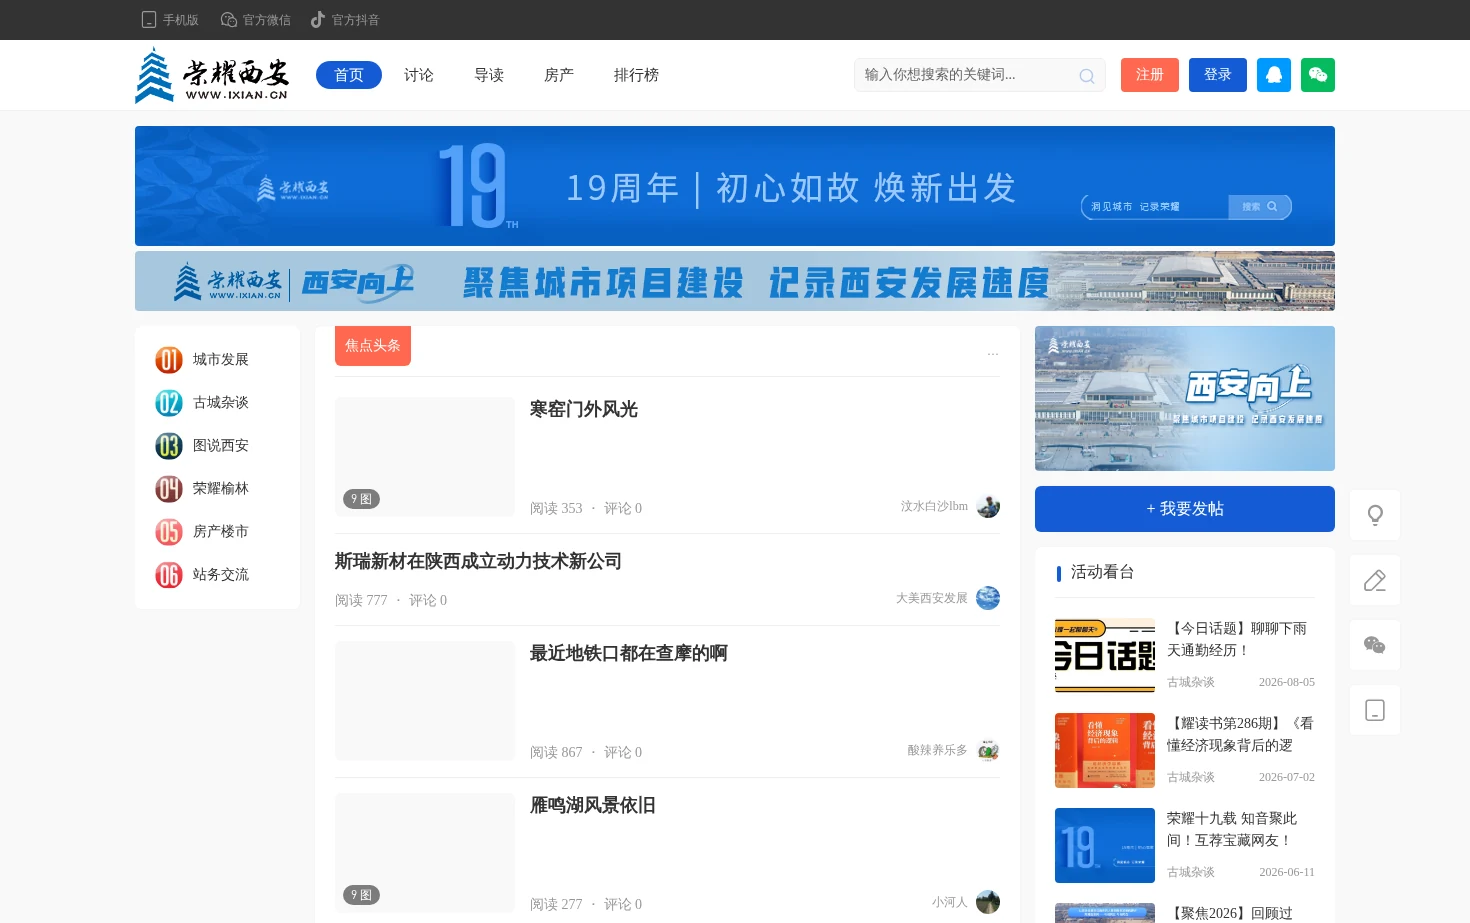This screenshot has width=1470, height=923.
Task: Select the 焦点头条 tab
Action: tap(373, 346)
